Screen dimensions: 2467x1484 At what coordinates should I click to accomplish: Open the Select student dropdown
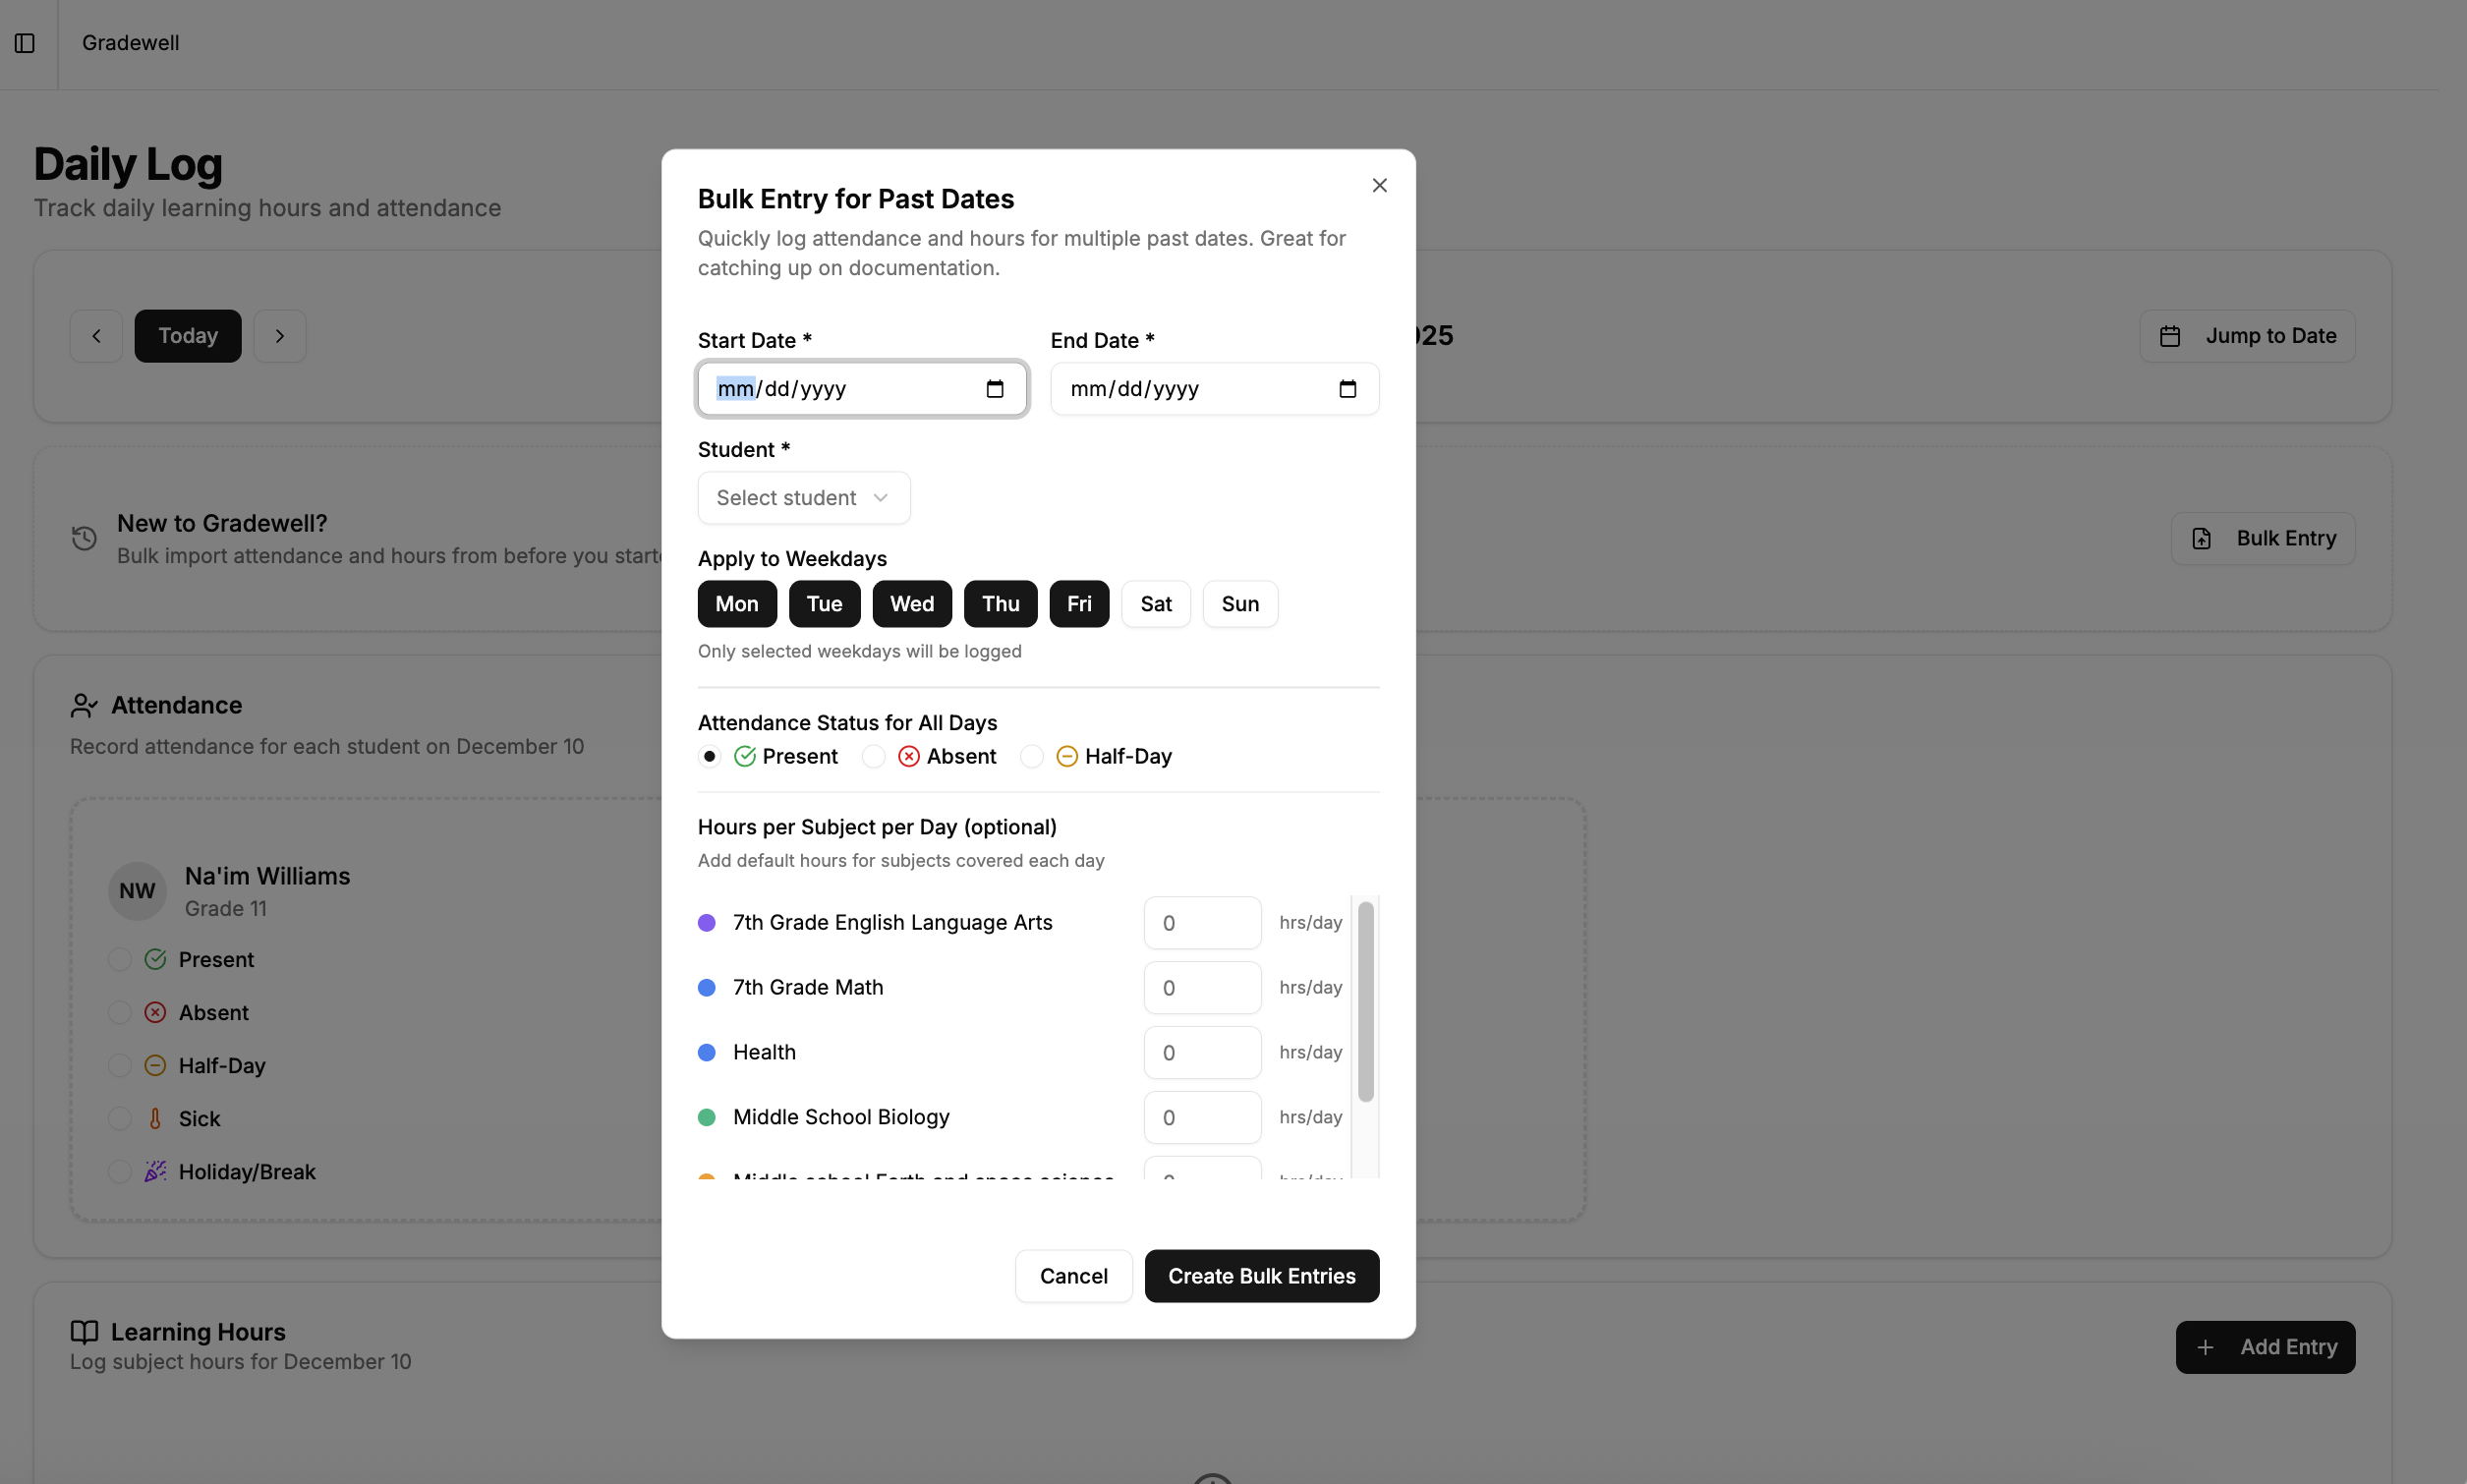803,497
